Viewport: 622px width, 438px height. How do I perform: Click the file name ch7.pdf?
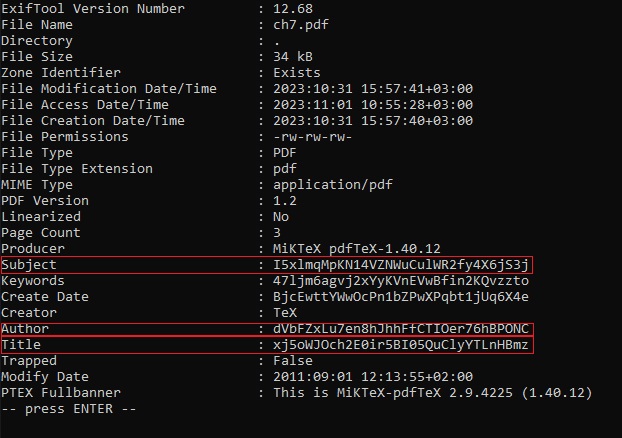pos(301,25)
